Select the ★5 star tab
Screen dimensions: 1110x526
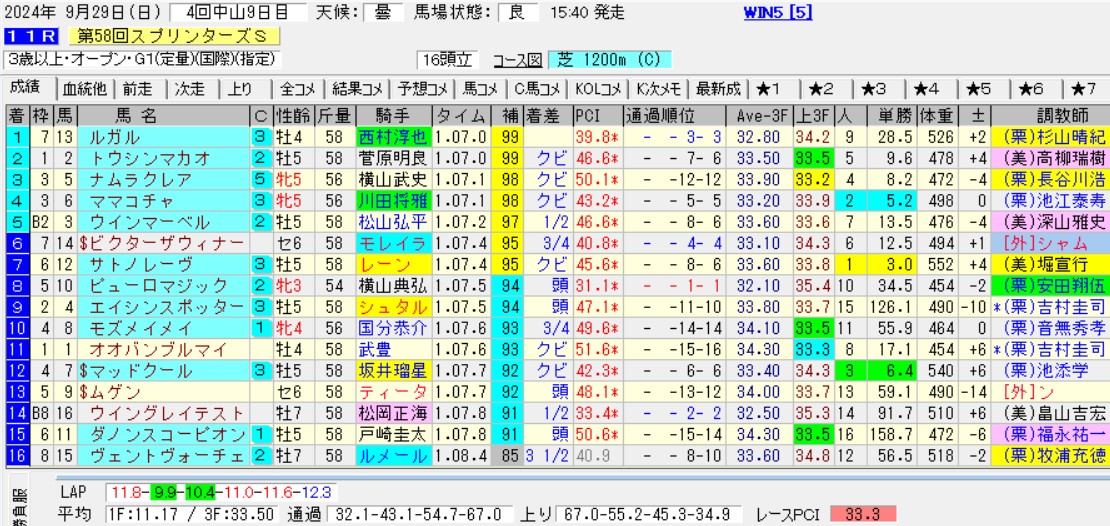pyautogui.click(x=978, y=88)
